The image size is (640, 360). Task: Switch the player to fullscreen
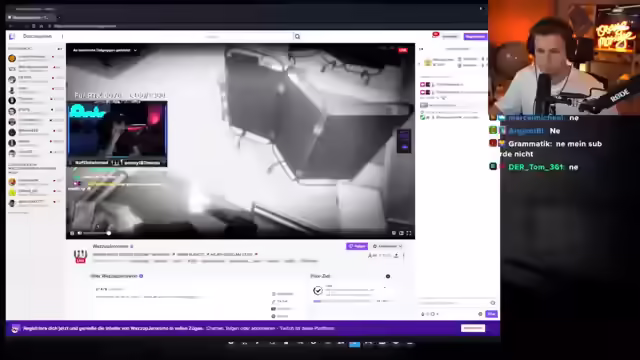click(x=409, y=233)
